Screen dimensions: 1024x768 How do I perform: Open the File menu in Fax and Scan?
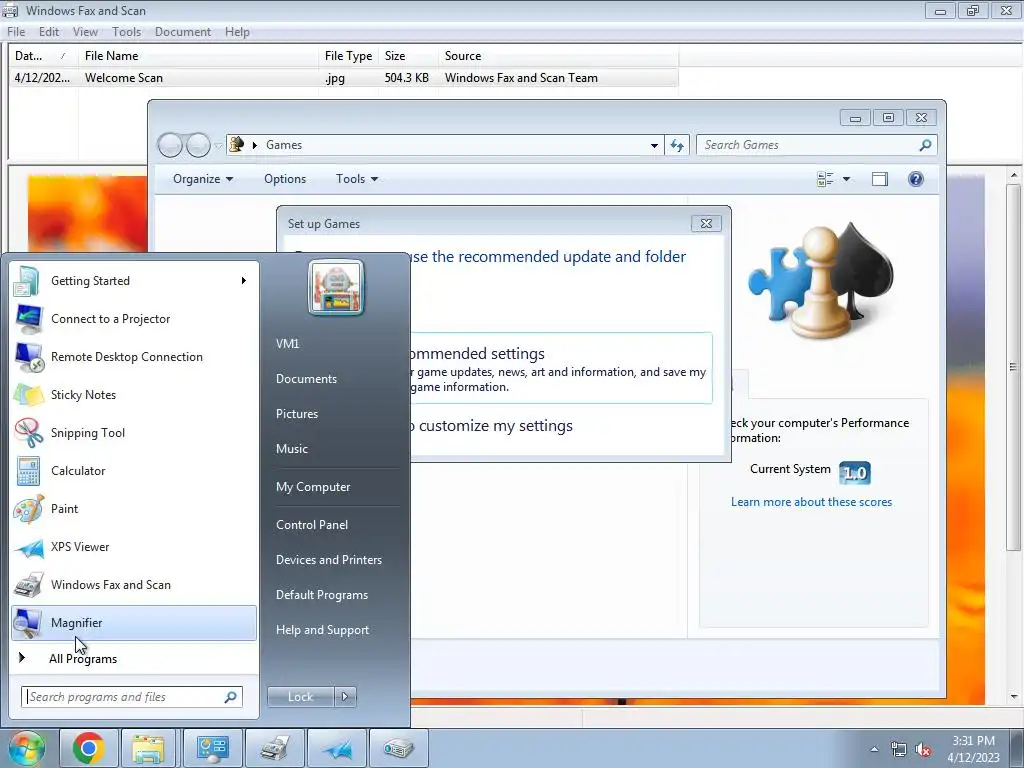[16, 31]
